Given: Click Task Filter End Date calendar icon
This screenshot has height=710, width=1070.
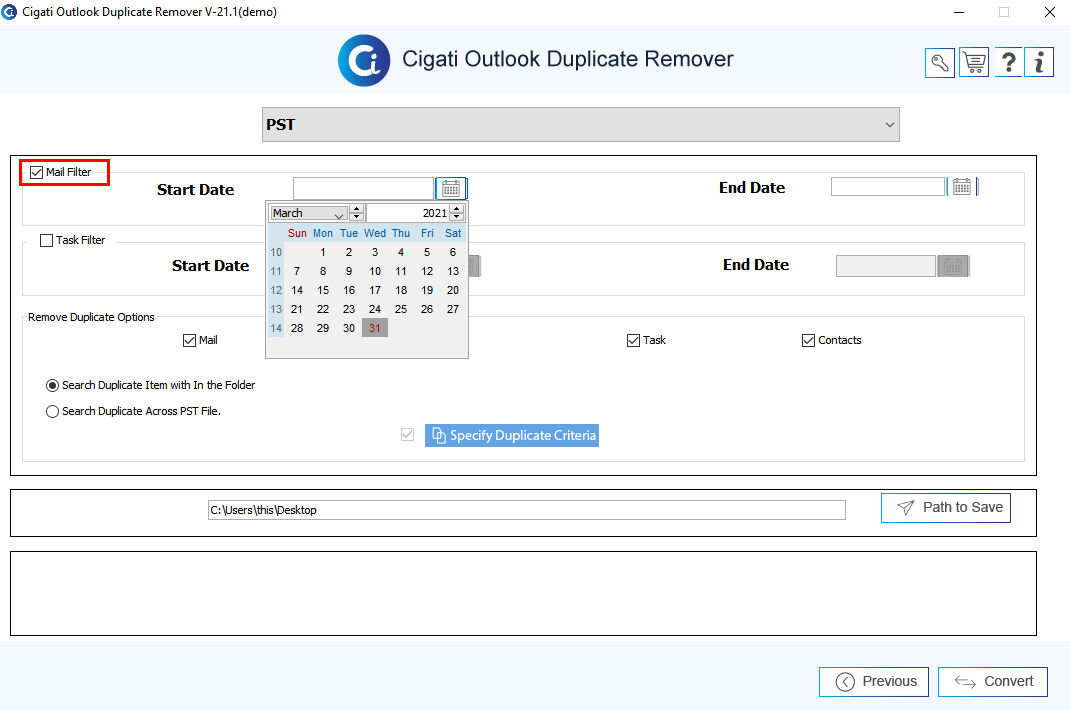Looking at the screenshot, I should 953,266.
